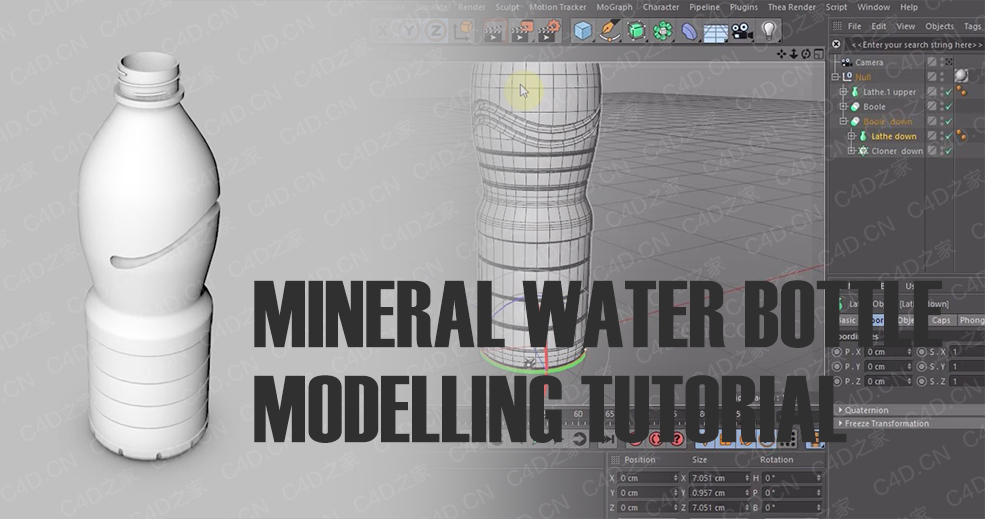Click the Size X field 7.051 cm

720,478
